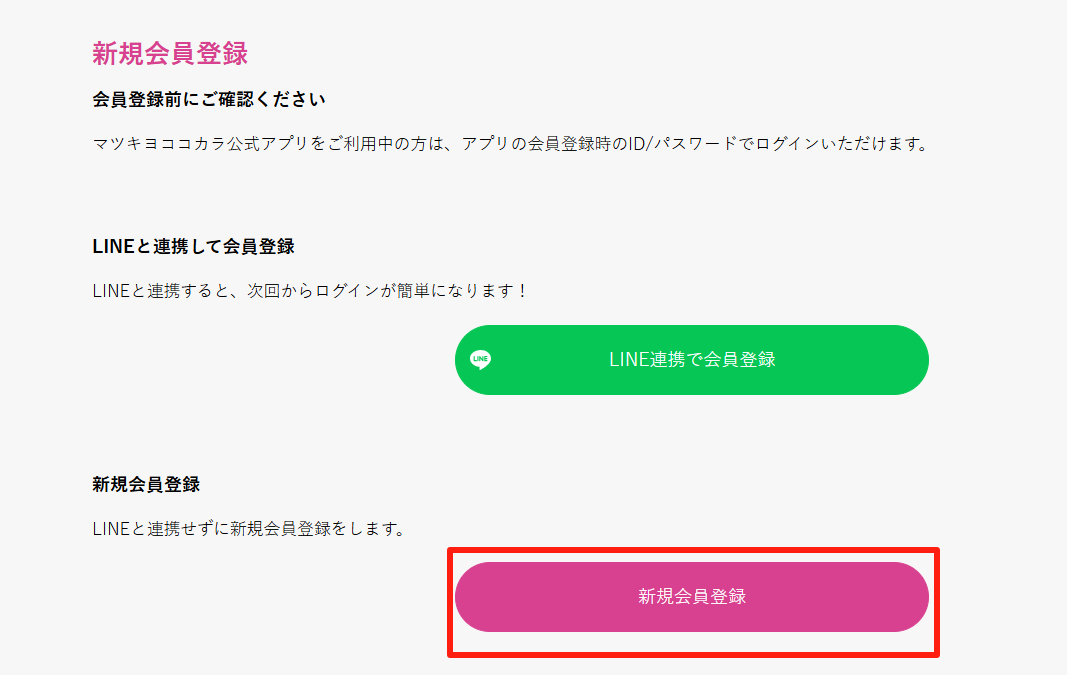Click the black 新規会員登録 section subheading
Viewport: 1067px width, 675px height.
[x=146, y=484]
